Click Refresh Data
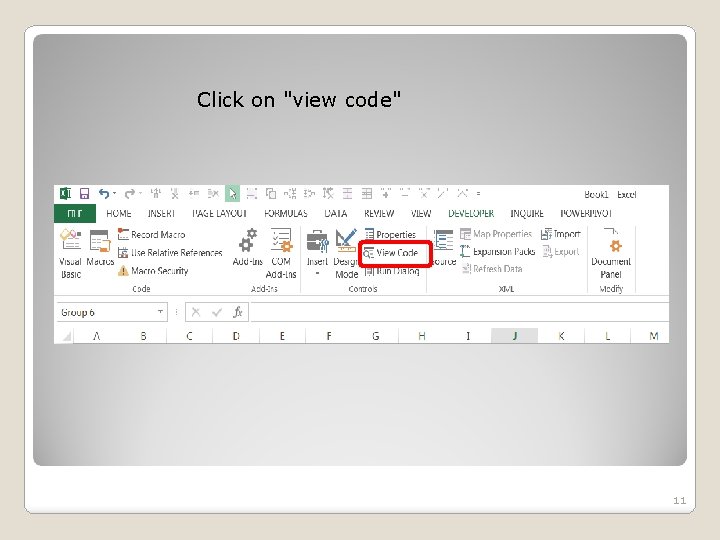Viewport: 720px width, 540px height. pyautogui.click(x=492, y=269)
